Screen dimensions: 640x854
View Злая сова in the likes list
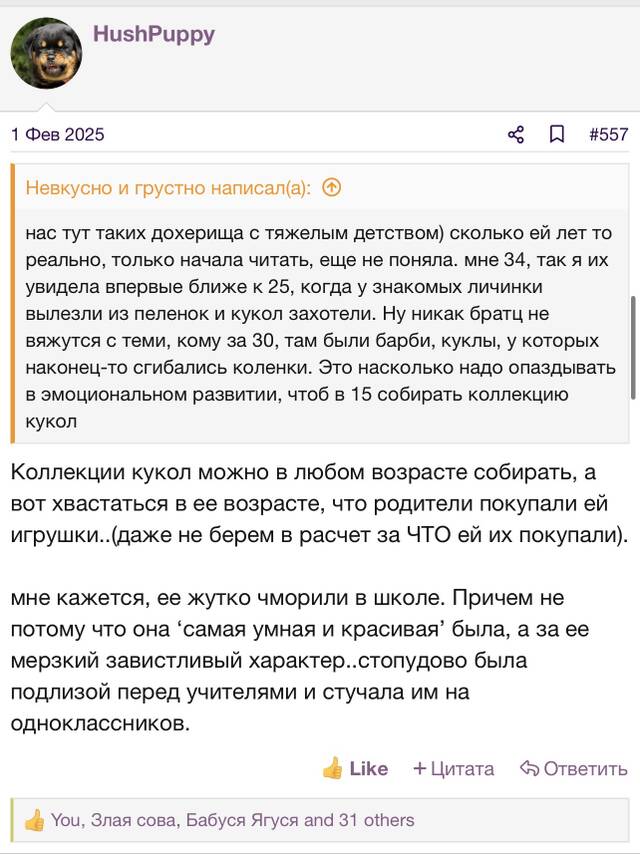tap(135, 820)
